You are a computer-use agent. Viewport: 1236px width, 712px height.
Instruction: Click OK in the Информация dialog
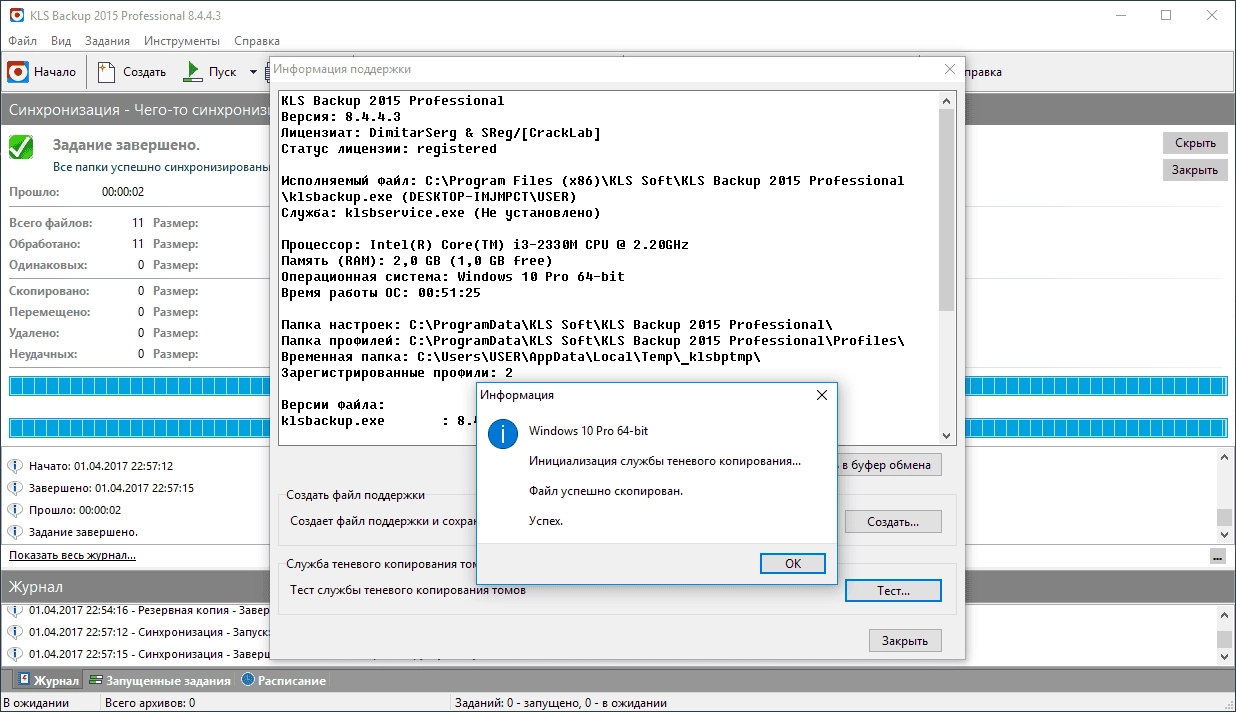click(x=793, y=563)
